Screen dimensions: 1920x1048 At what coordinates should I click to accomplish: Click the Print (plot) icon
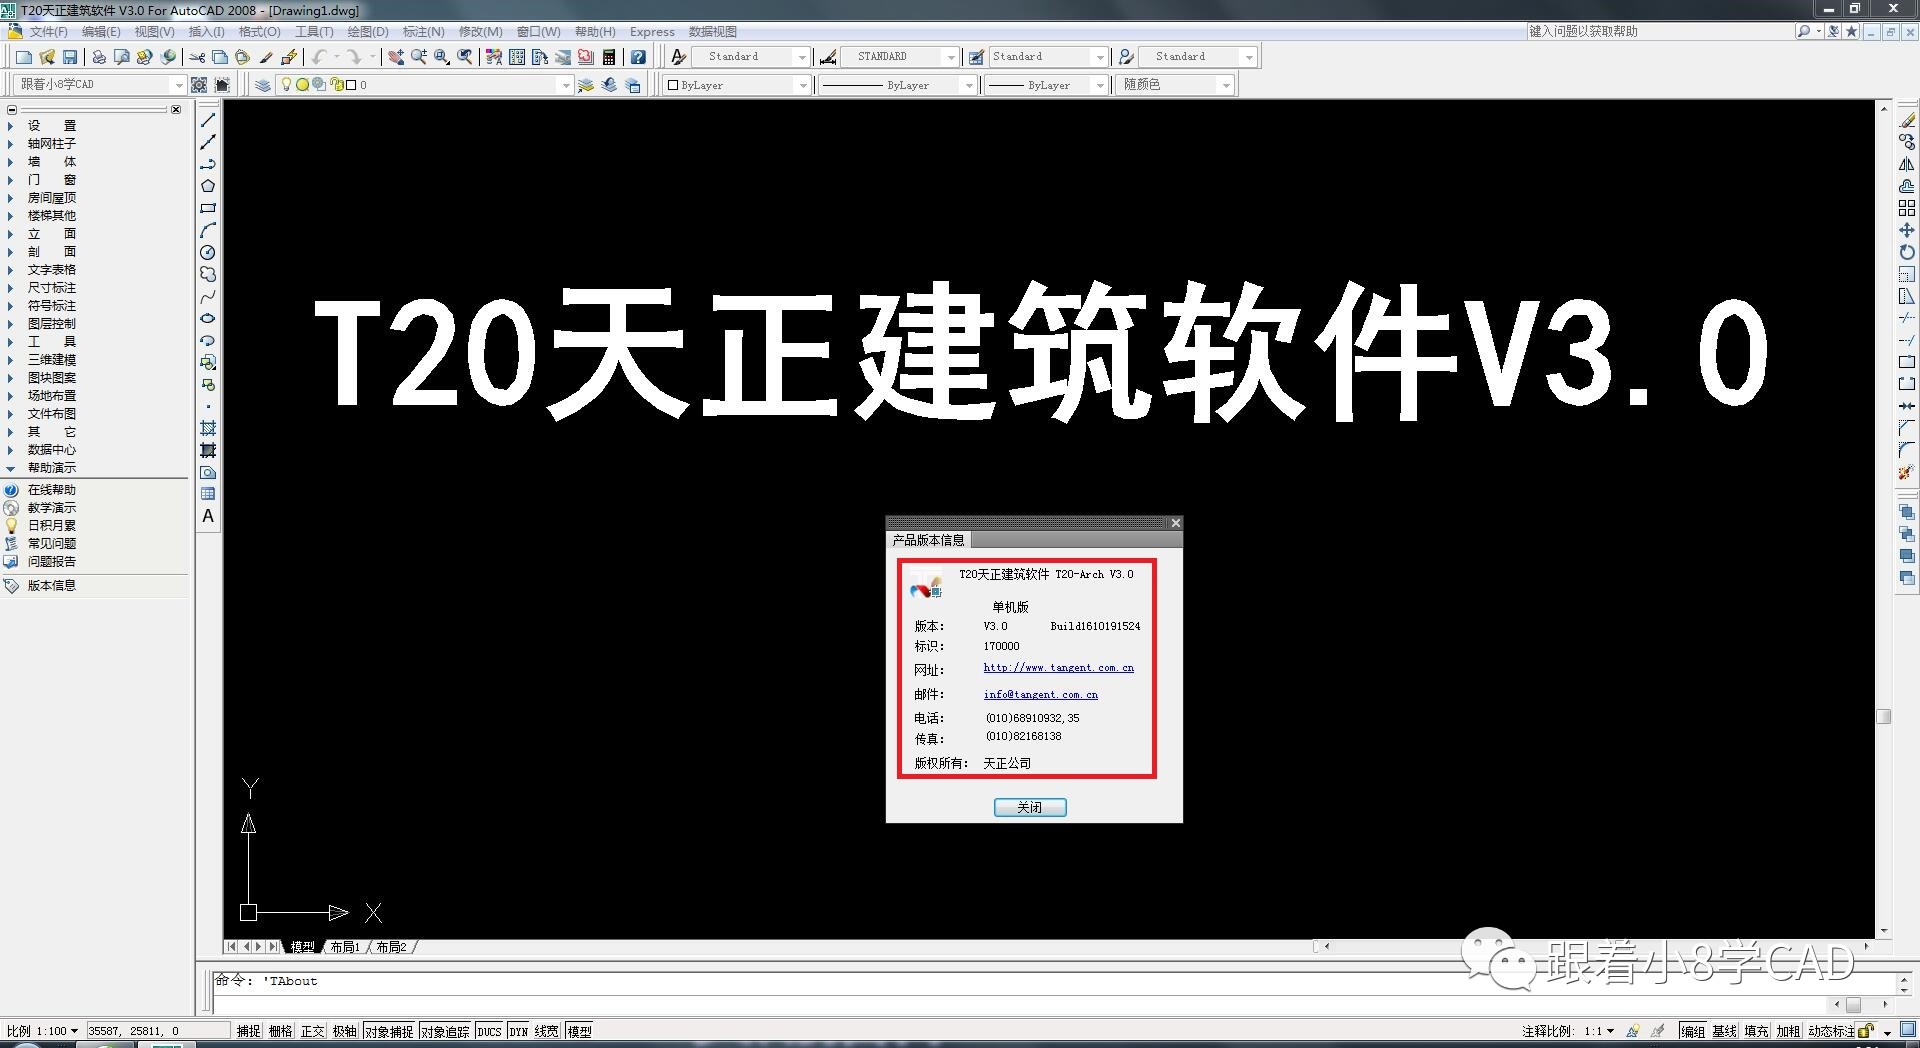point(99,57)
